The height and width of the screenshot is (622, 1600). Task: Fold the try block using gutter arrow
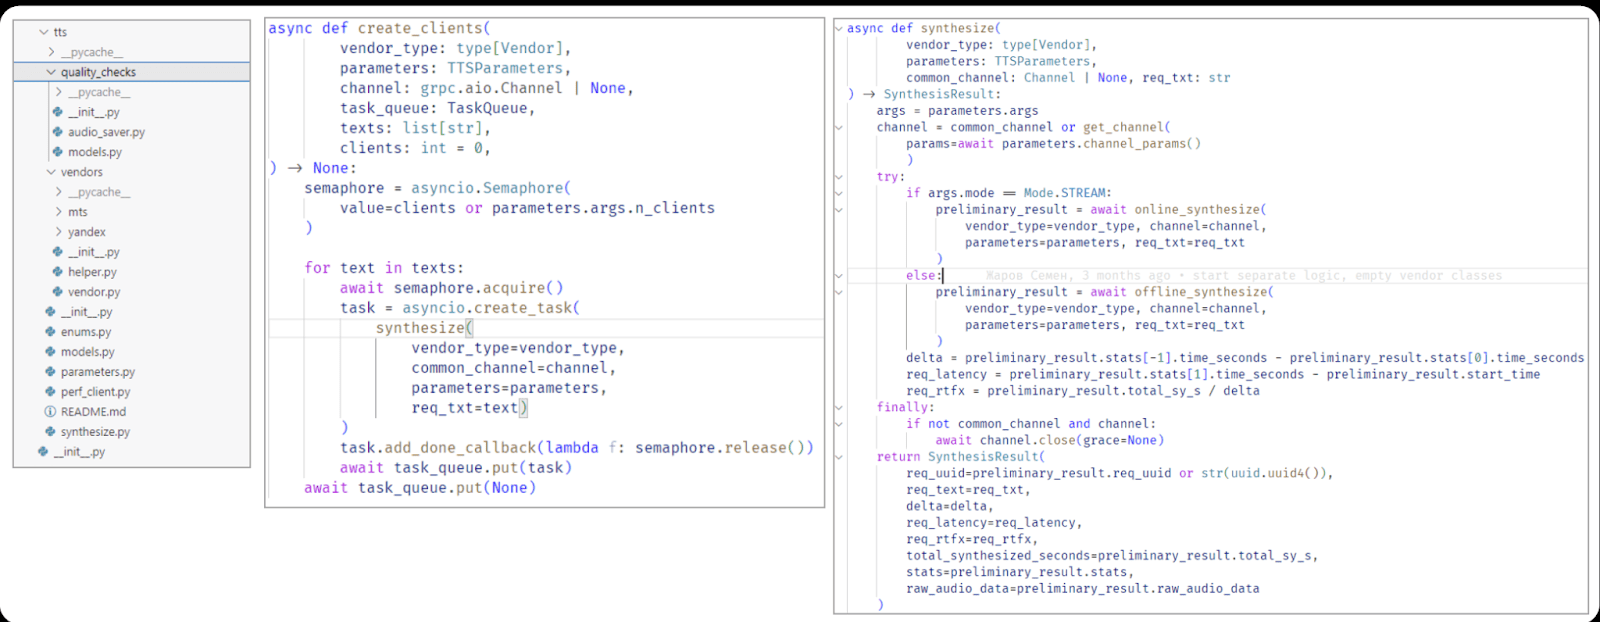coord(839,177)
